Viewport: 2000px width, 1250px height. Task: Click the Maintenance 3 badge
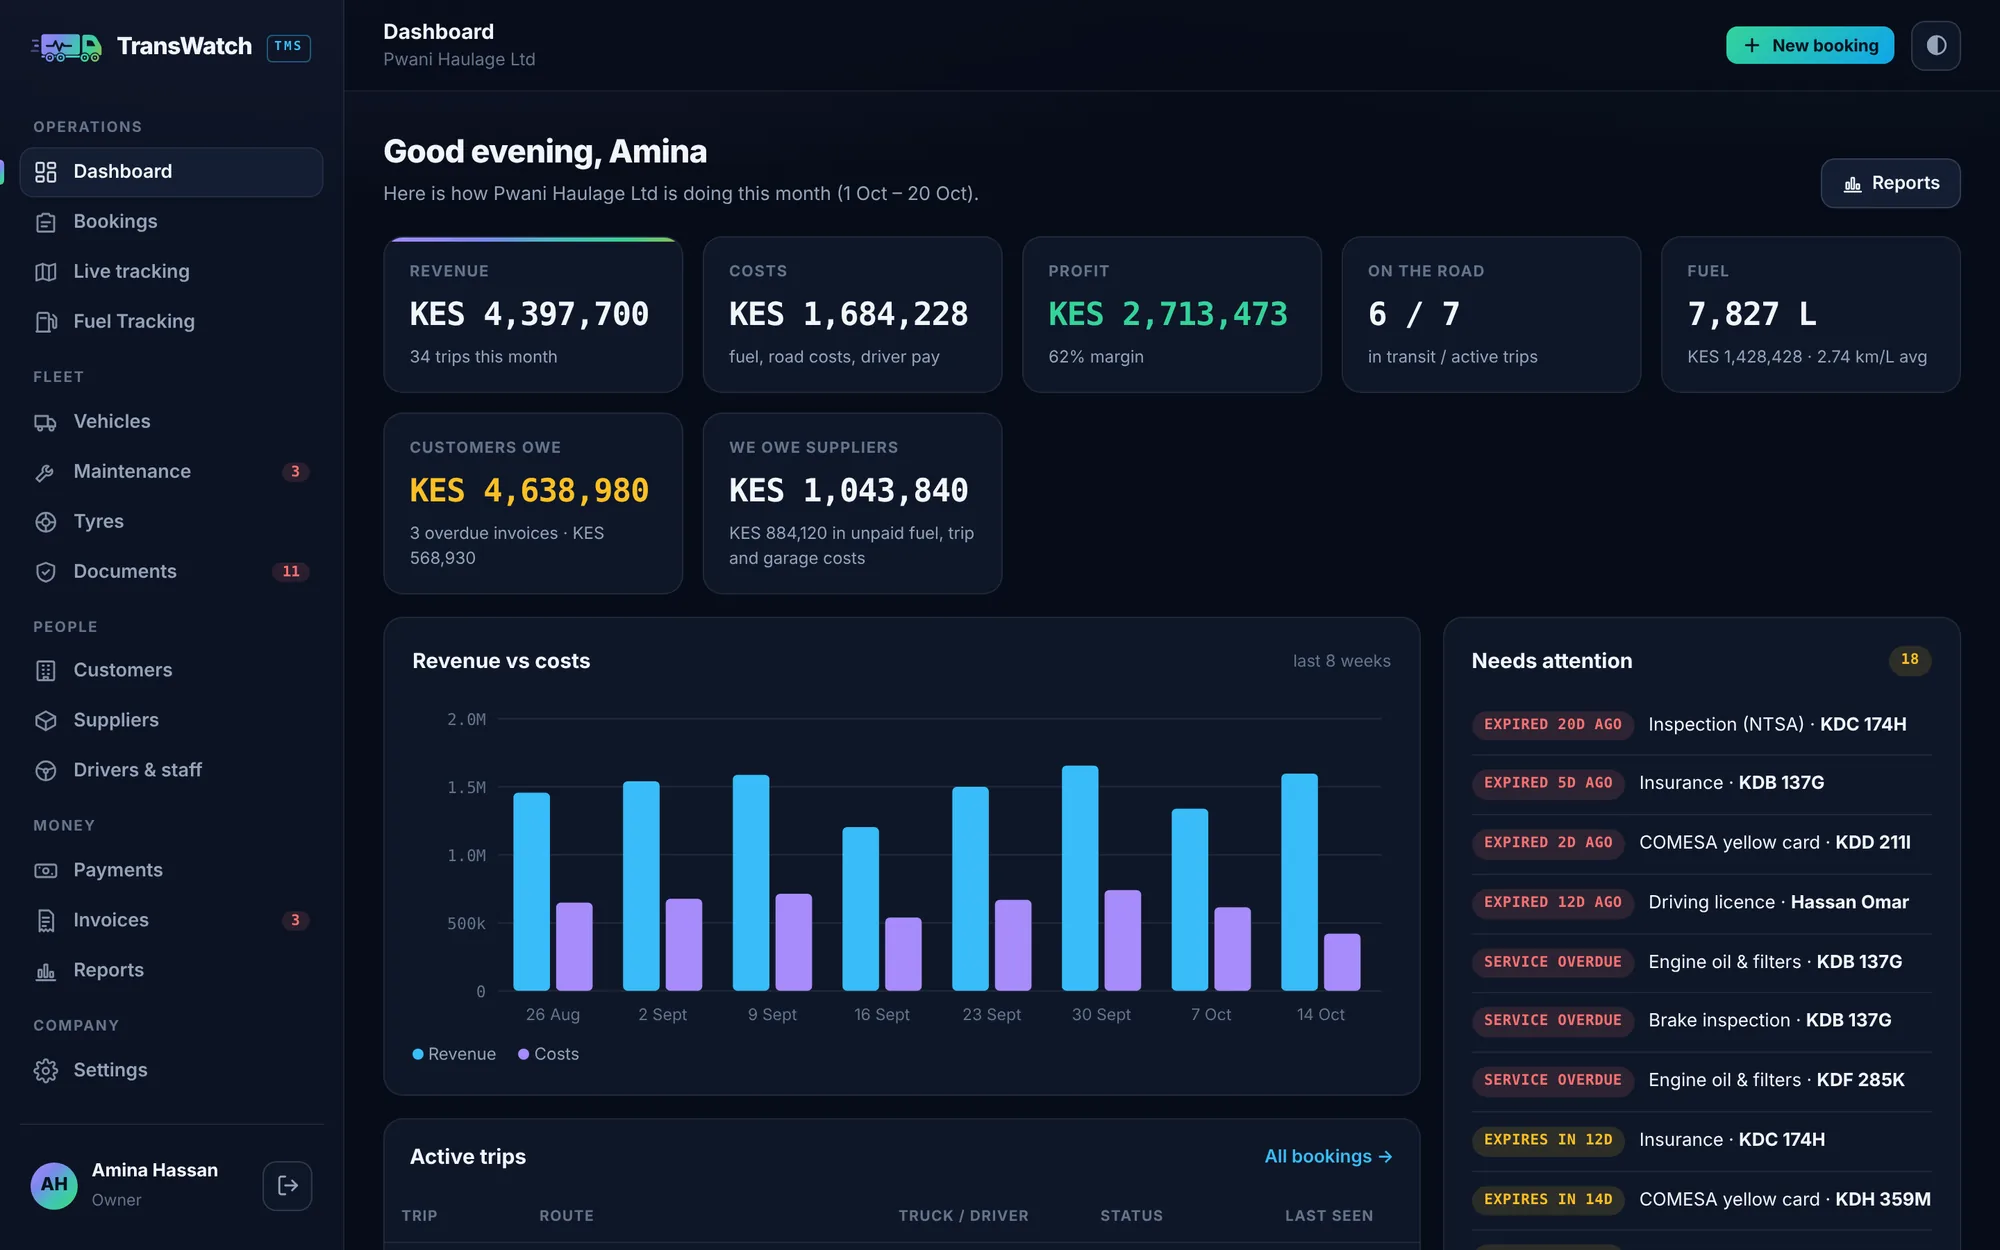(x=295, y=472)
